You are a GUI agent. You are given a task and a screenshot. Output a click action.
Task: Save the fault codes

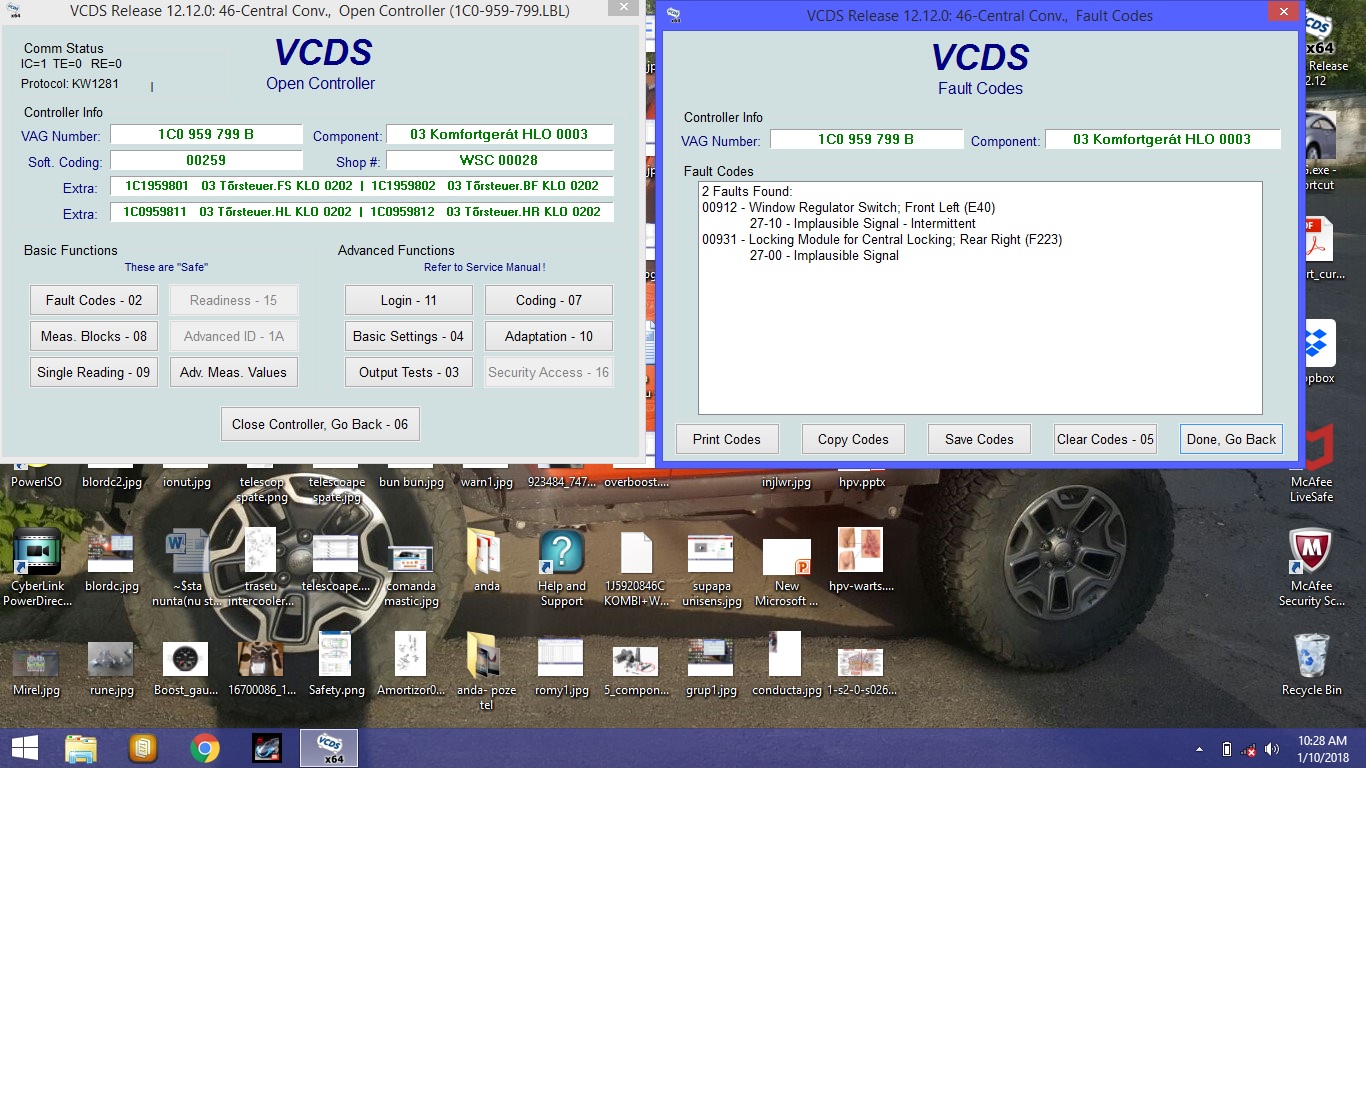[979, 439]
